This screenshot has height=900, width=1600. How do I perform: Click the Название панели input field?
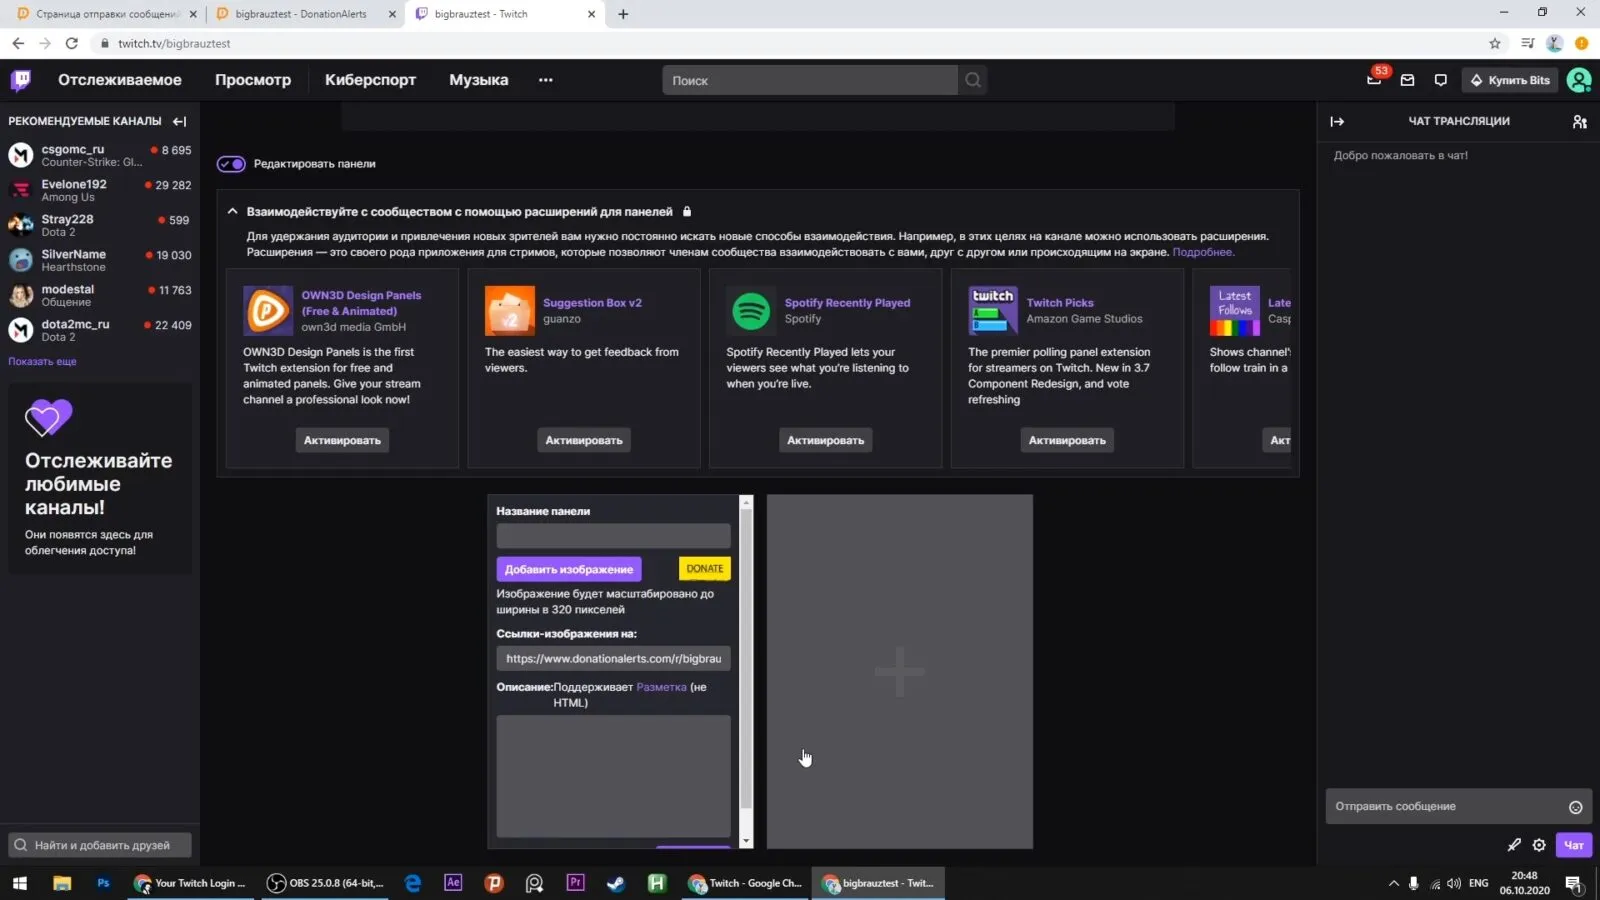614,536
